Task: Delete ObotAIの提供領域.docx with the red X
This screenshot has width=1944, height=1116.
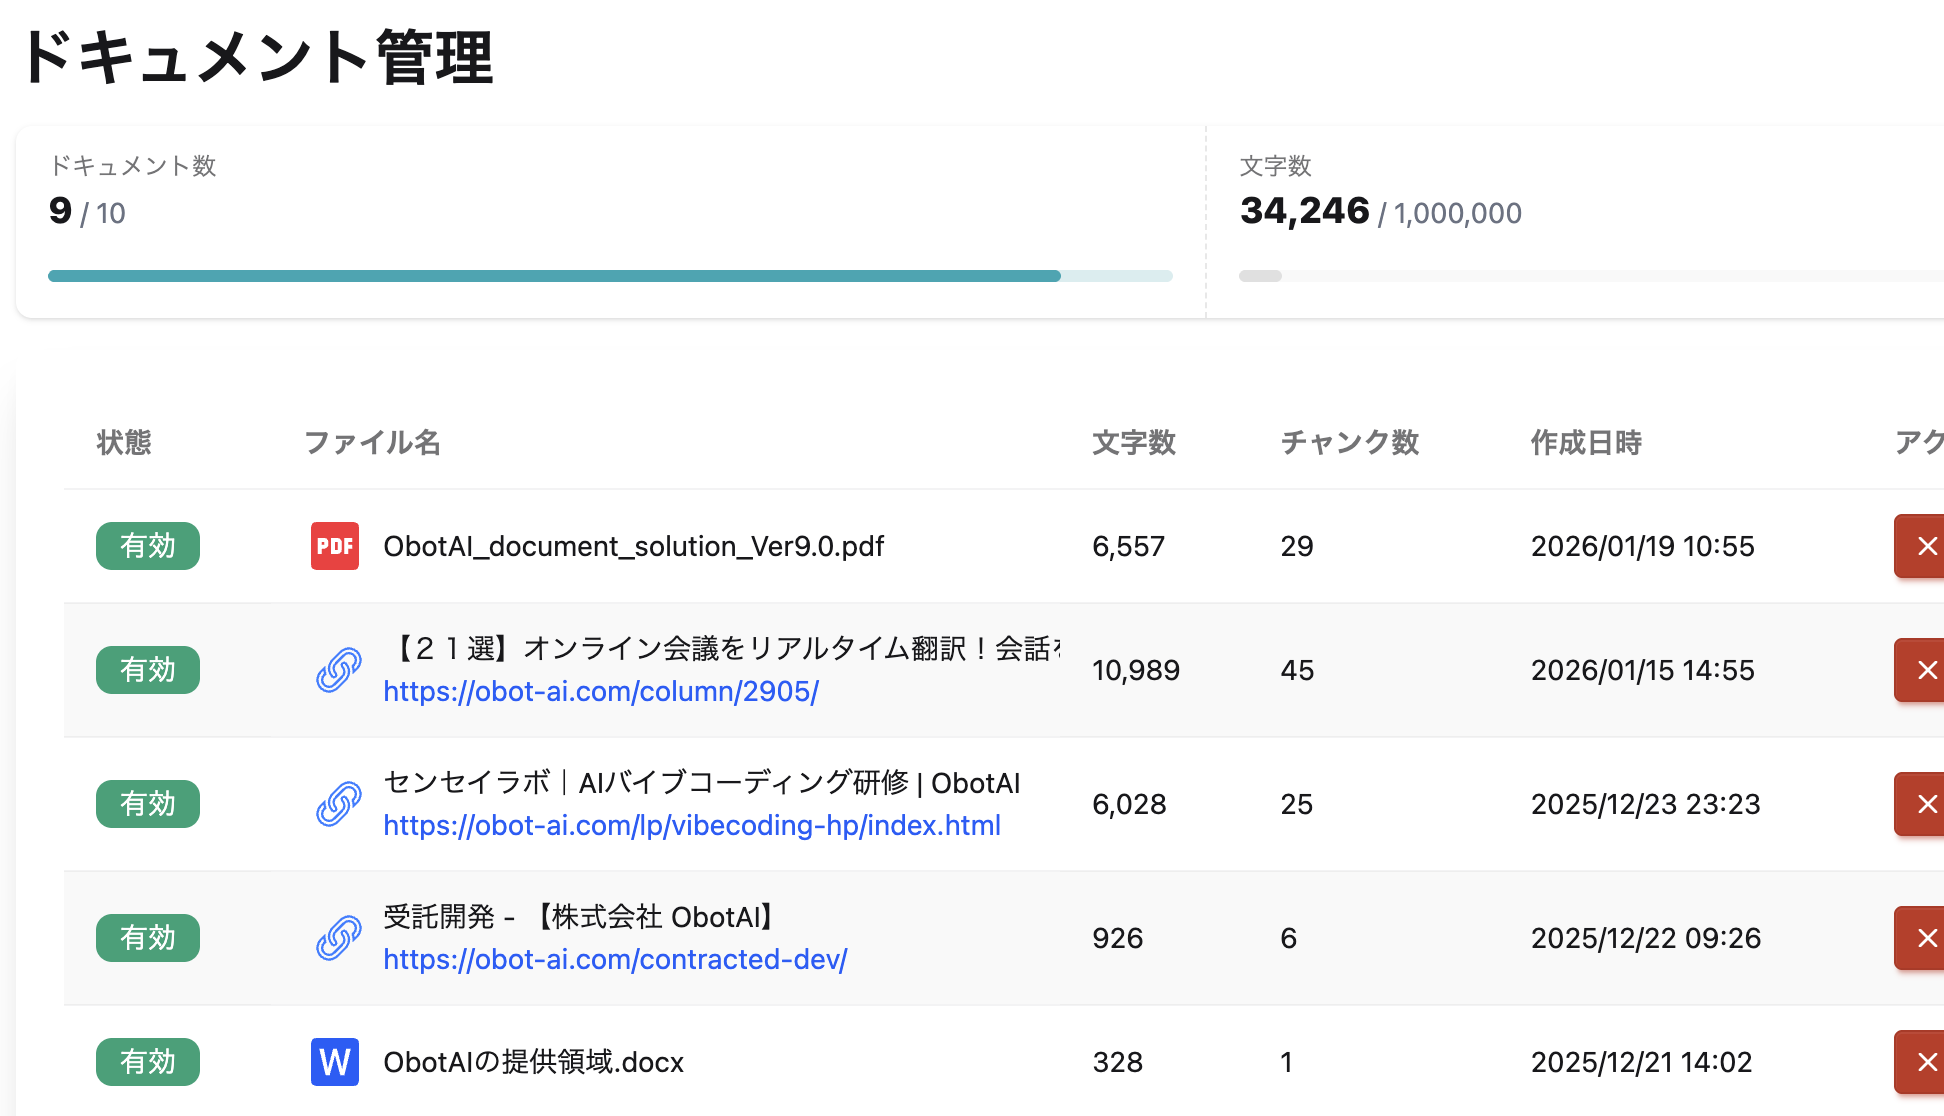Action: (x=1924, y=1062)
